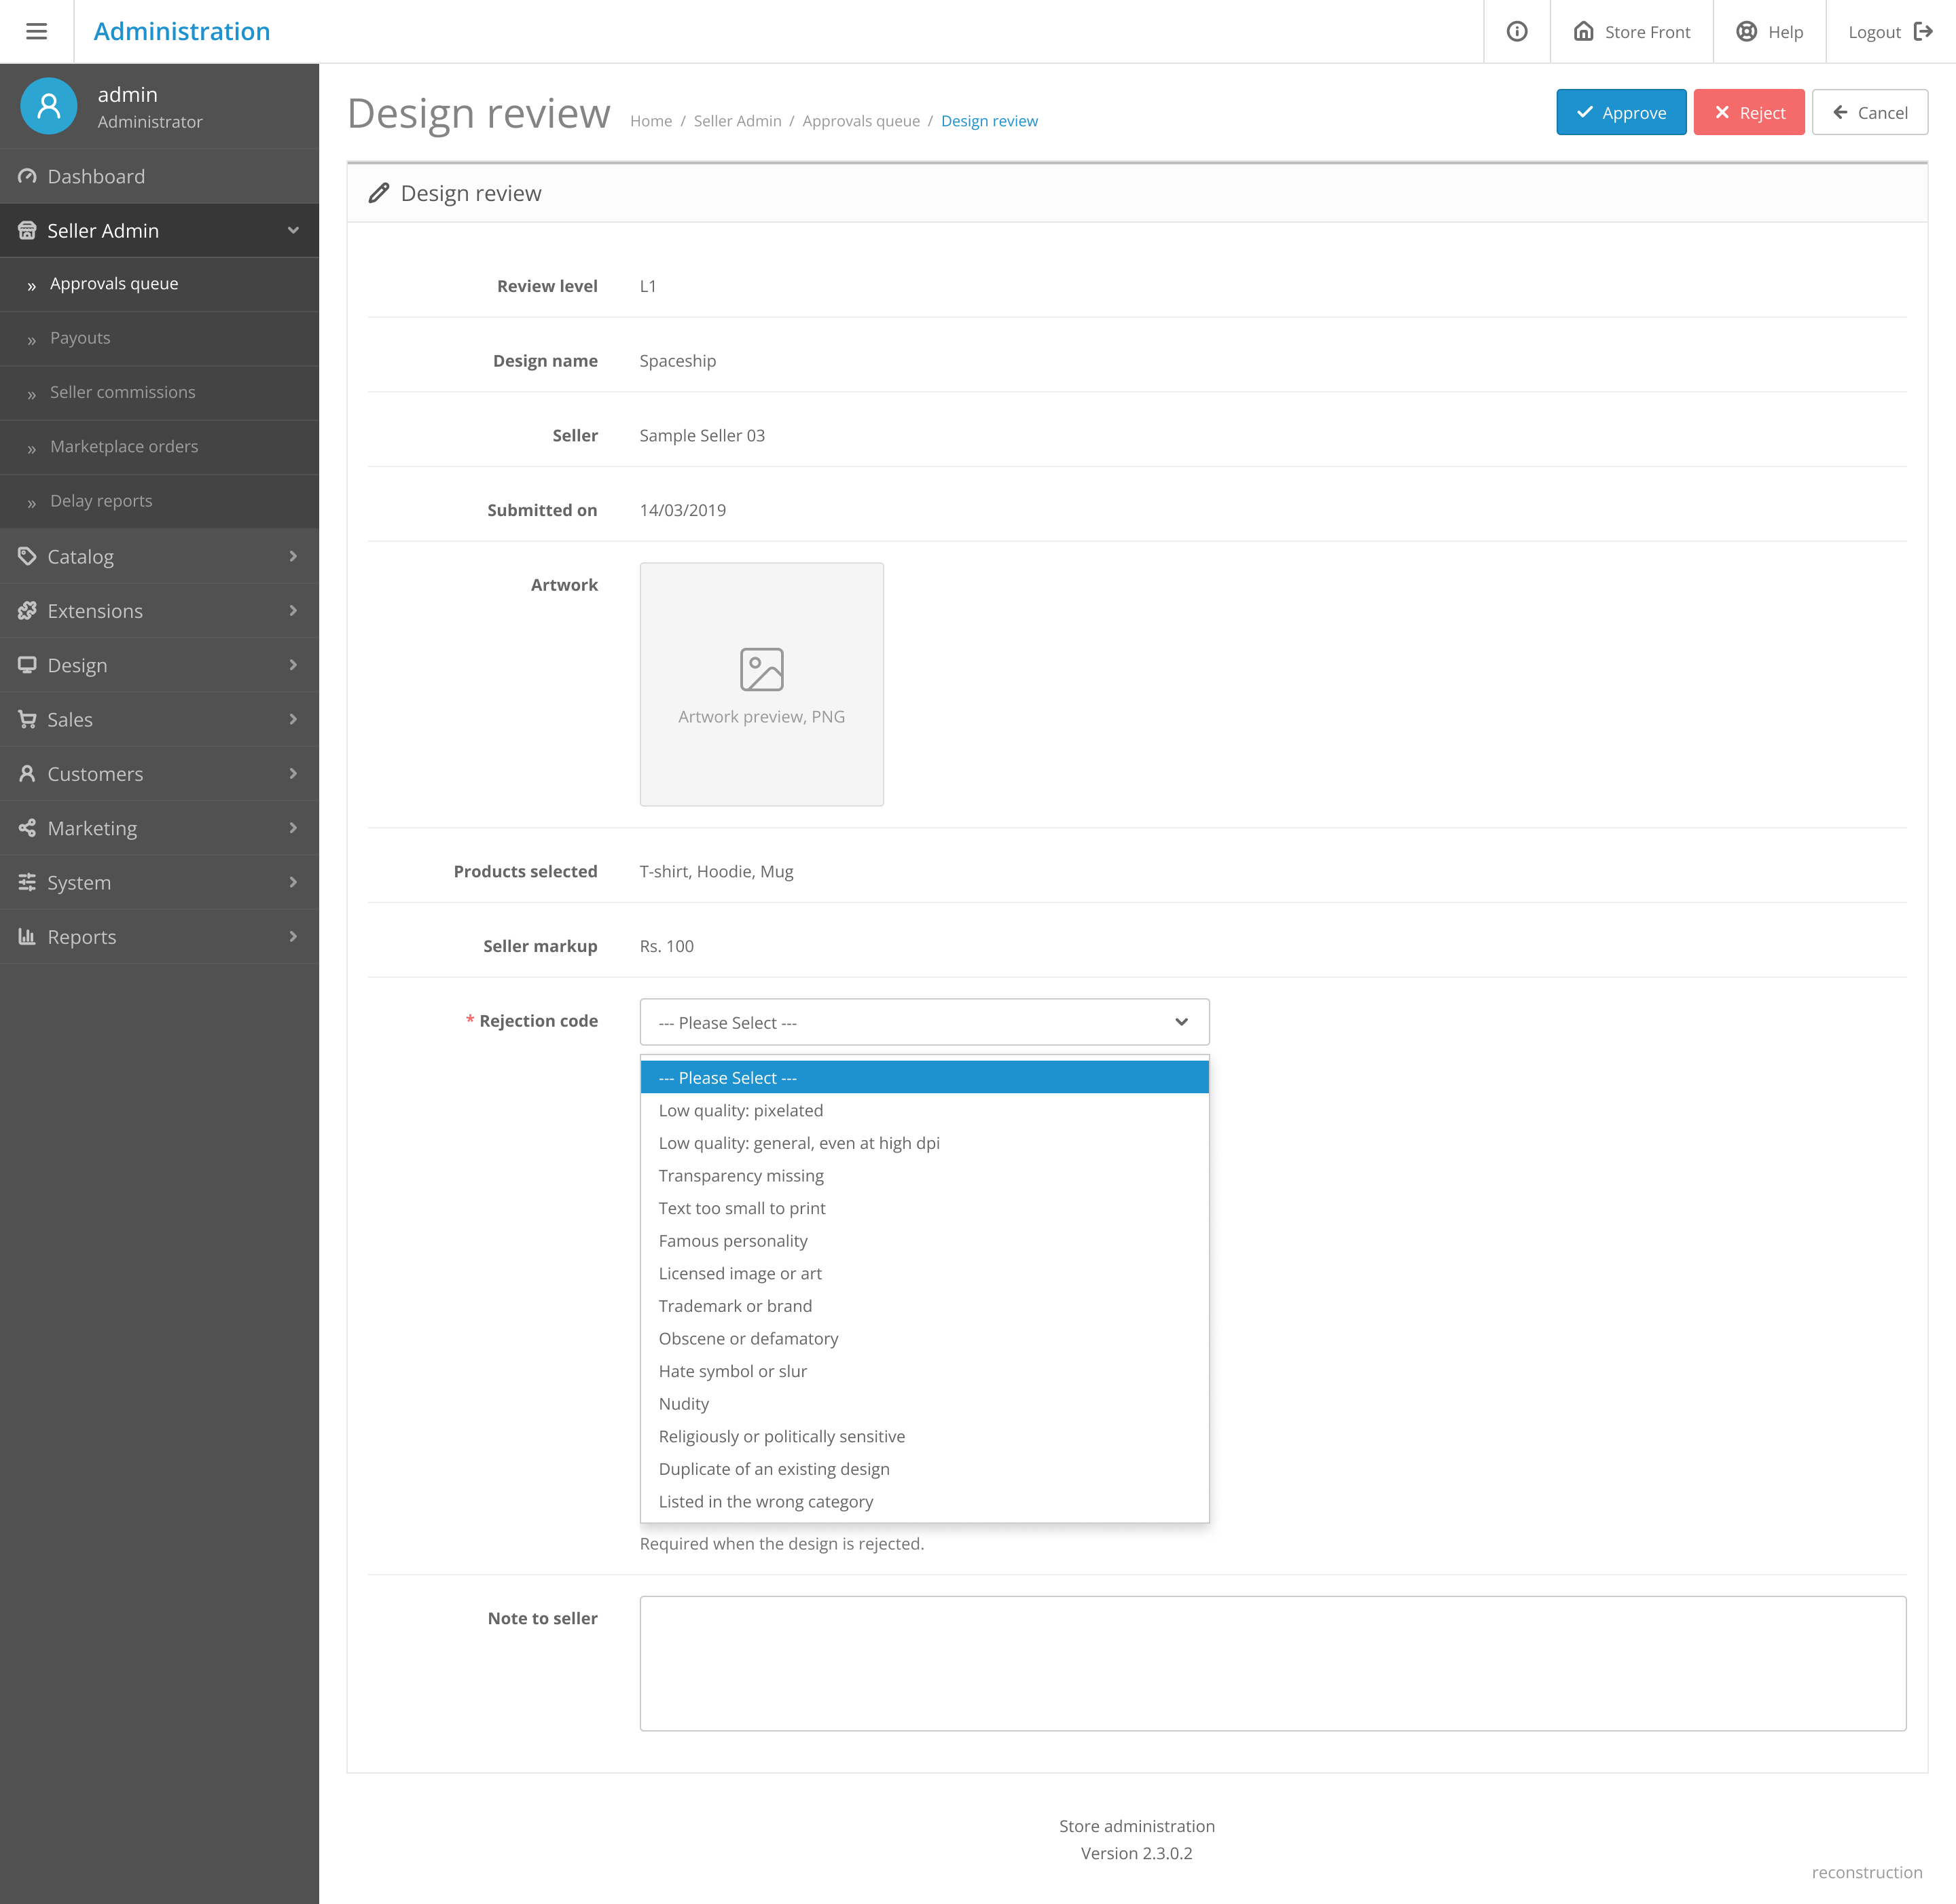Click the artwork preview image placeholder
This screenshot has height=1904, width=1956.
pos(761,684)
